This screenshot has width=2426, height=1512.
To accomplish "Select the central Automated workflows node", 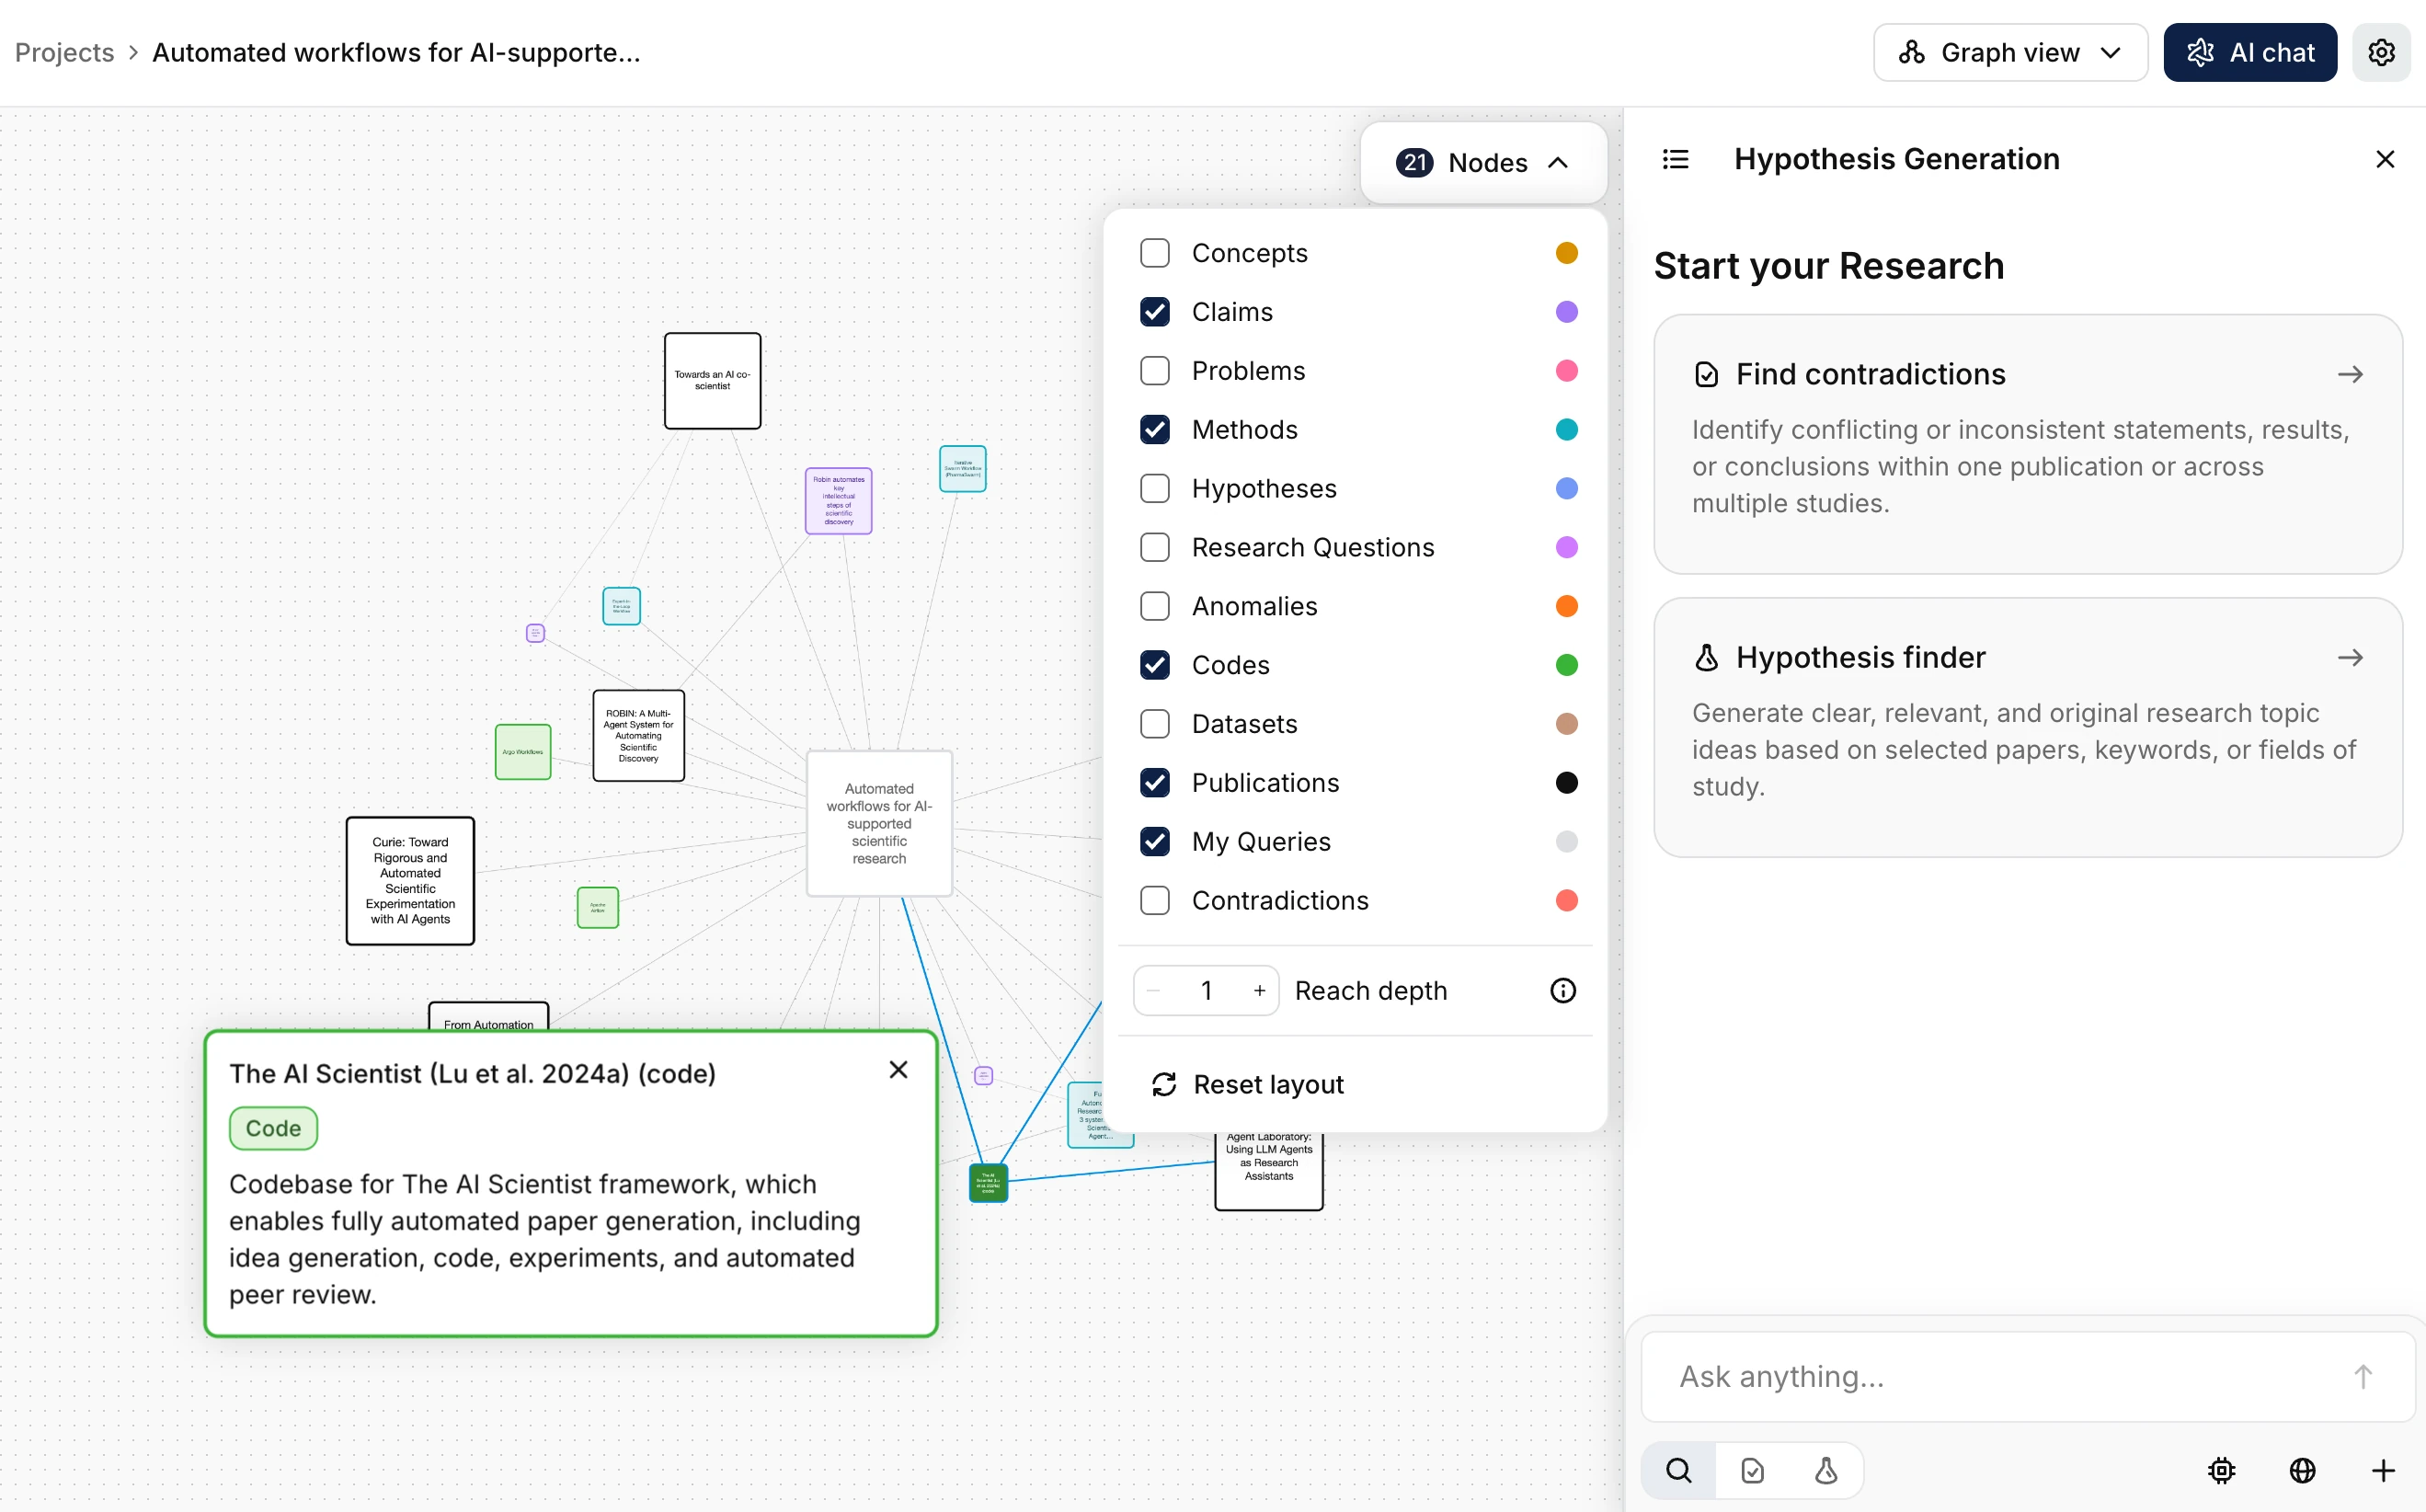I will pyautogui.click(x=879, y=823).
